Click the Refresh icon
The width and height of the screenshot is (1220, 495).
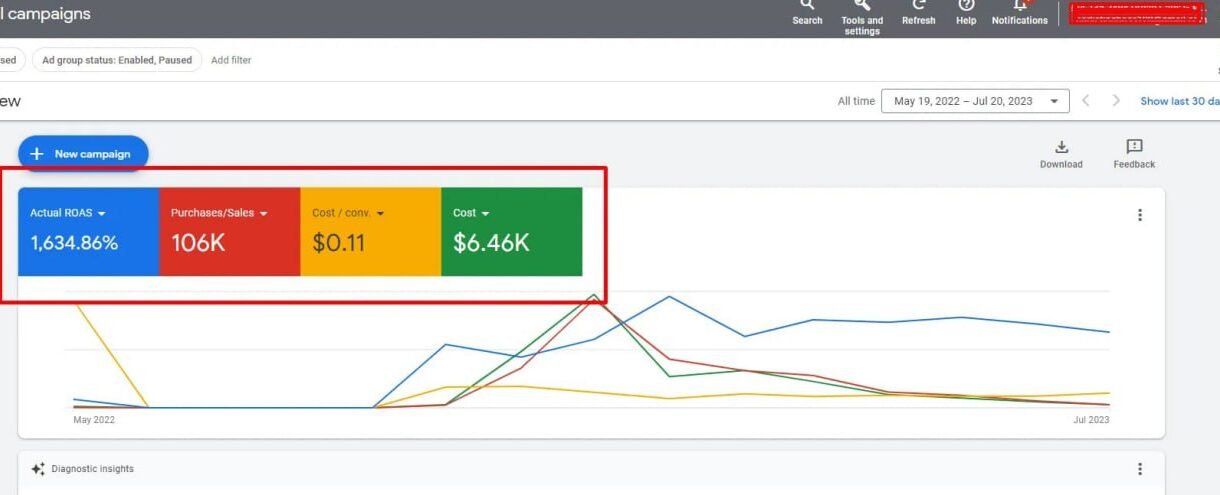pyautogui.click(x=918, y=10)
